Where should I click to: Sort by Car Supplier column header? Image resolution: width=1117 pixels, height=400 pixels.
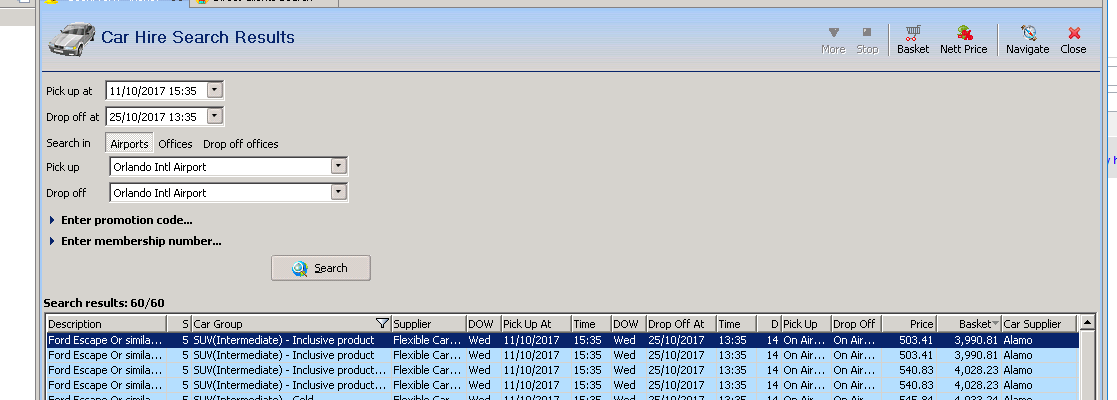pyautogui.click(x=1039, y=324)
